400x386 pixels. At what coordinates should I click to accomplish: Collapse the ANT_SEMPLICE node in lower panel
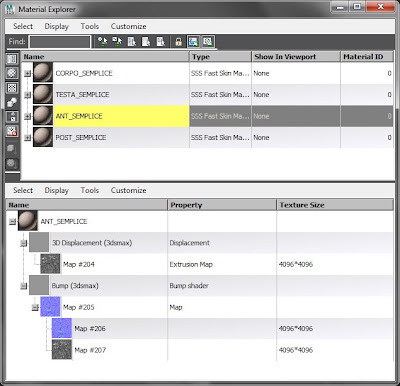(12, 221)
